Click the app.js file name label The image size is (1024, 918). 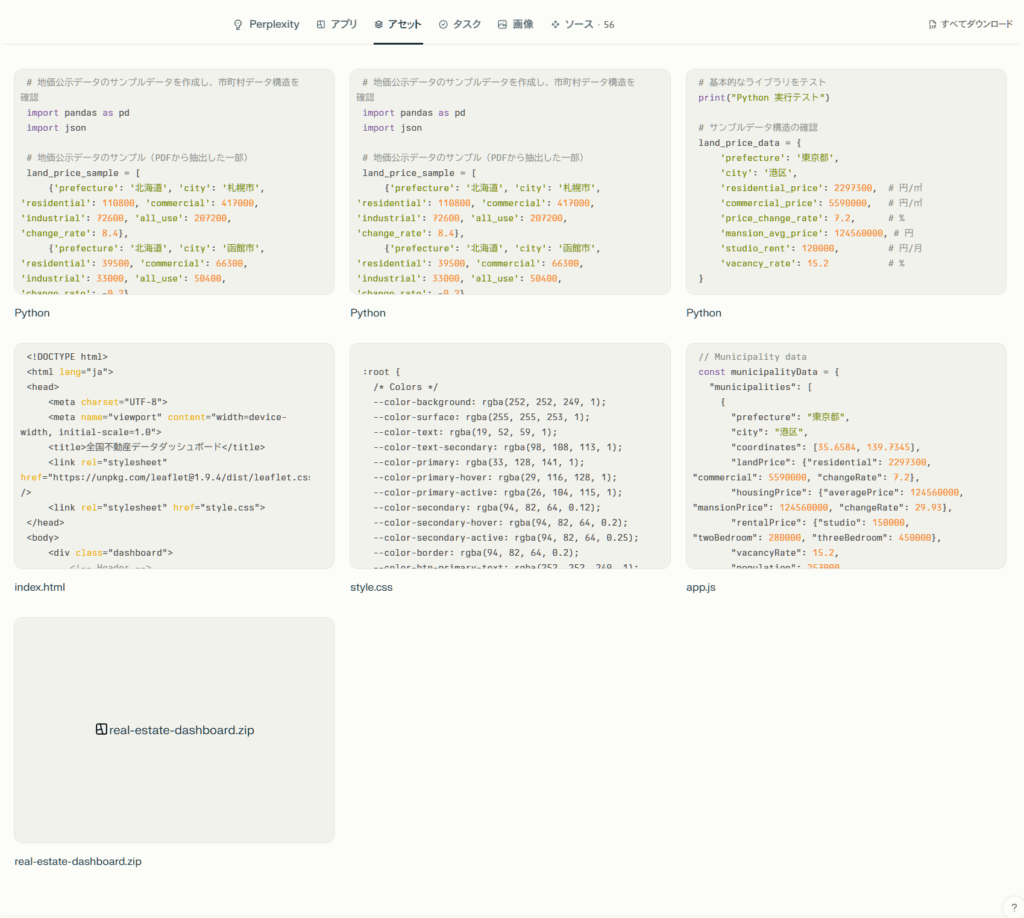tap(701, 587)
